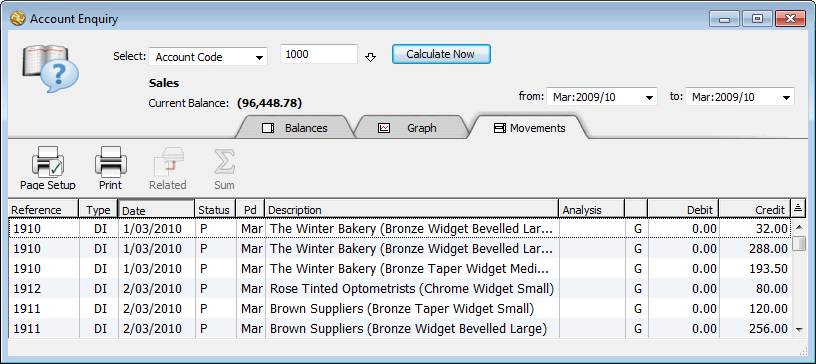The width and height of the screenshot is (816, 364).
Task: Sort by the Date column header
Action: 156,209
